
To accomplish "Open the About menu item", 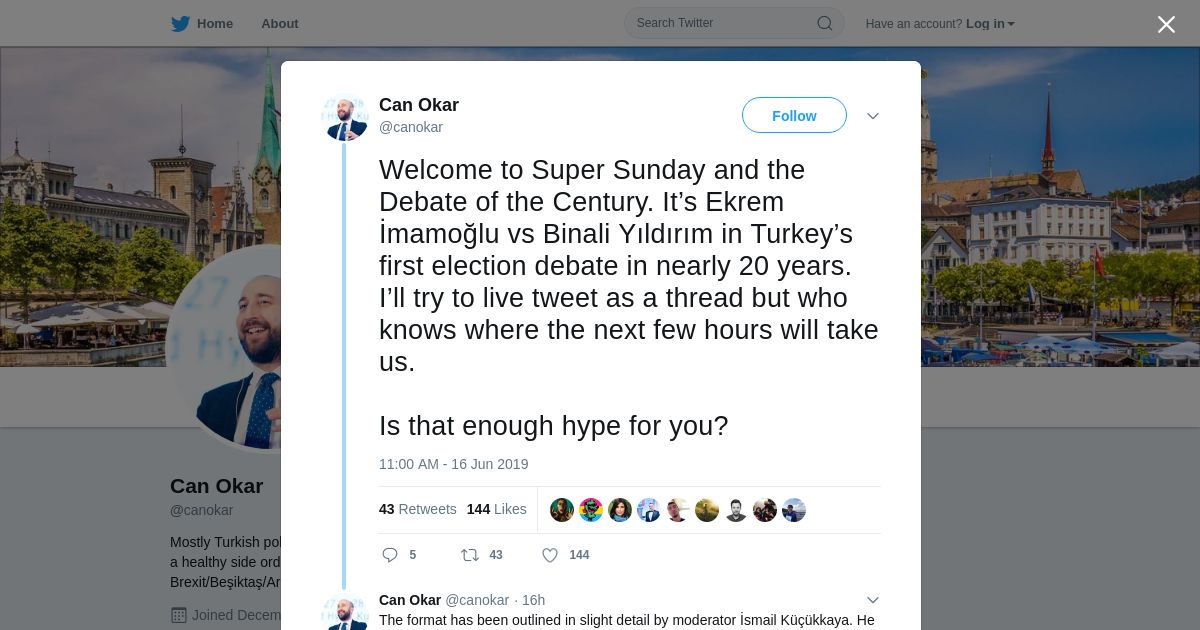I will [279, 24].
